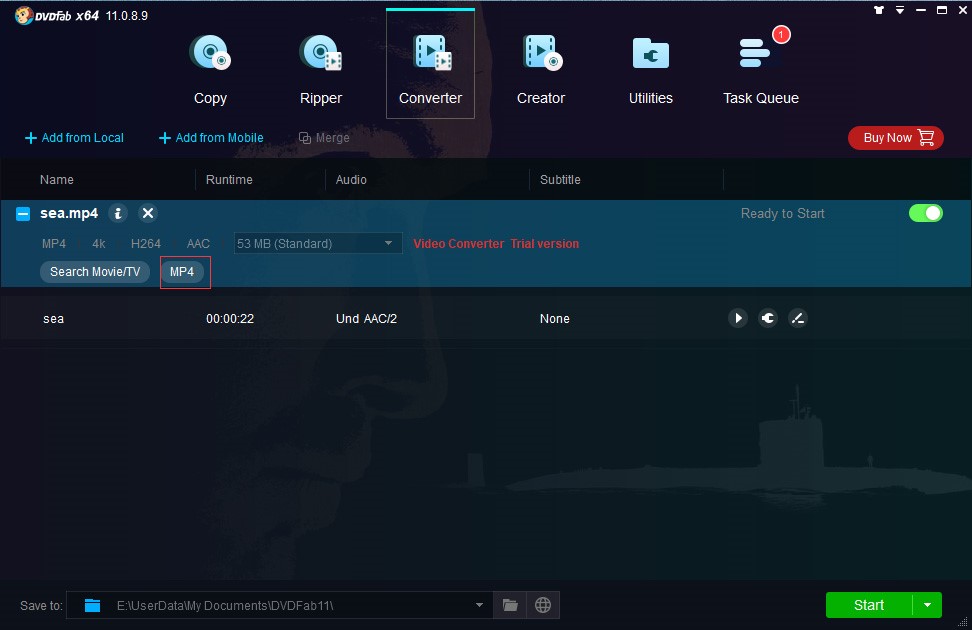Open the Creator module
Viewport: 972px width, 630px height.
pyautogui.click(x=541, y=69)
